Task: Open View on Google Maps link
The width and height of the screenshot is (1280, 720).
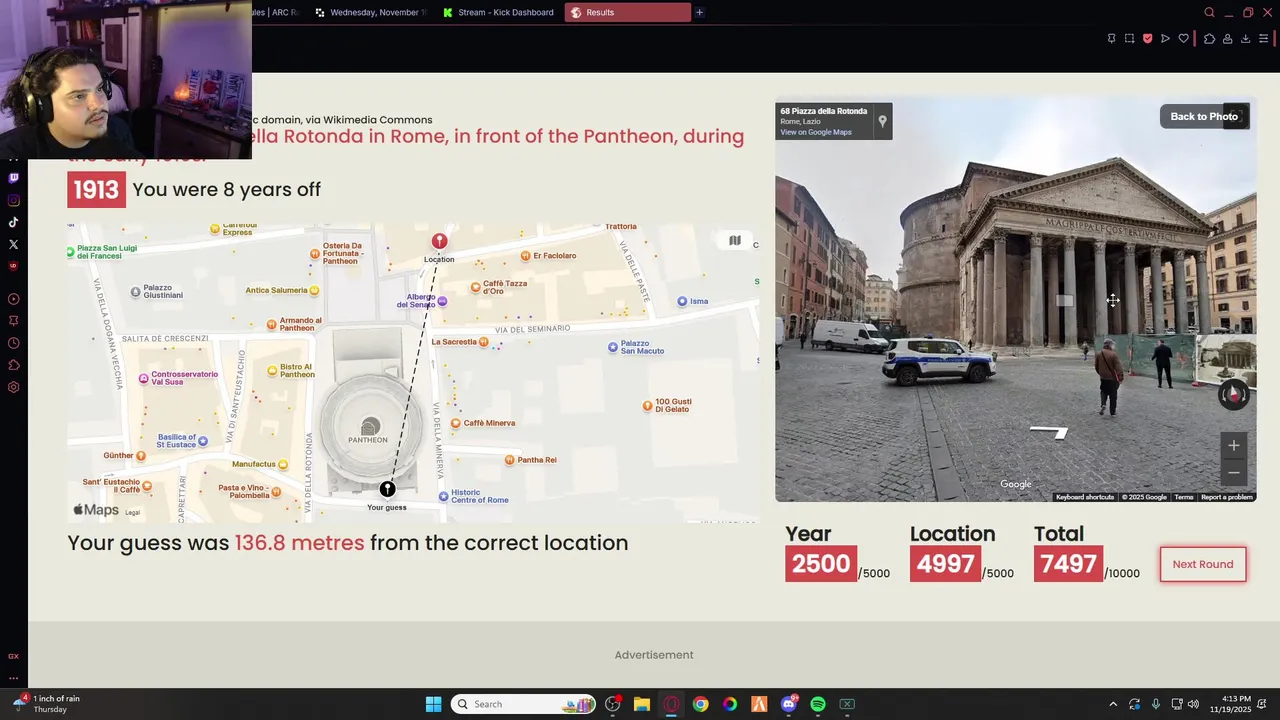Action: 816,132
